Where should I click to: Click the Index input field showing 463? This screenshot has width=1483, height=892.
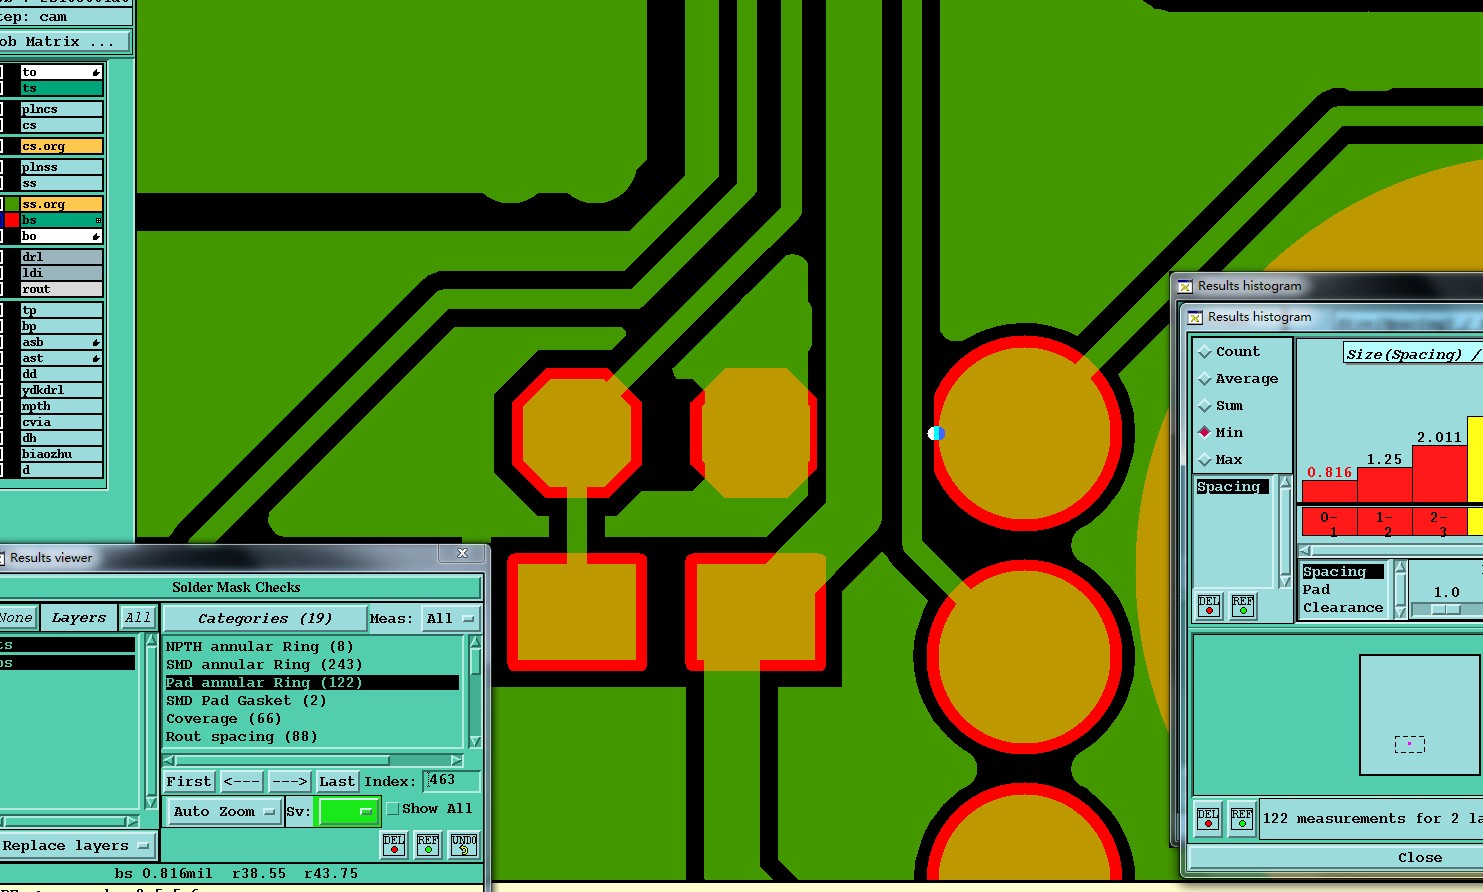[x=452, y=781]
